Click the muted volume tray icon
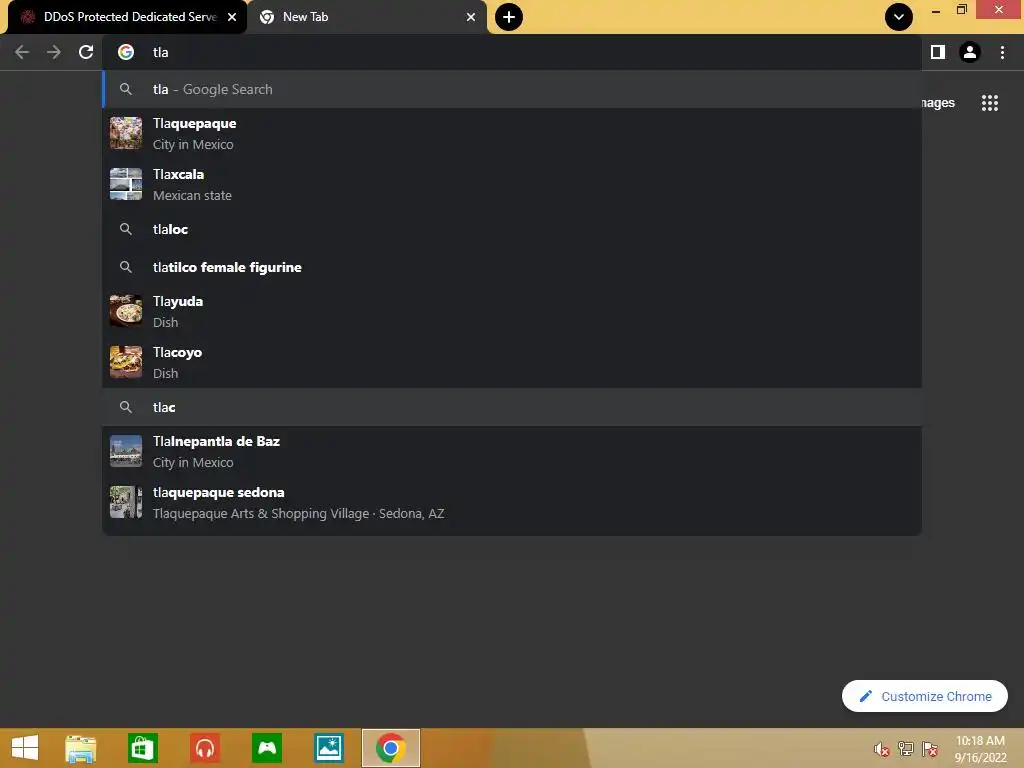The width and height of the screenshot is (1024, 768). (x=882, y=749)
